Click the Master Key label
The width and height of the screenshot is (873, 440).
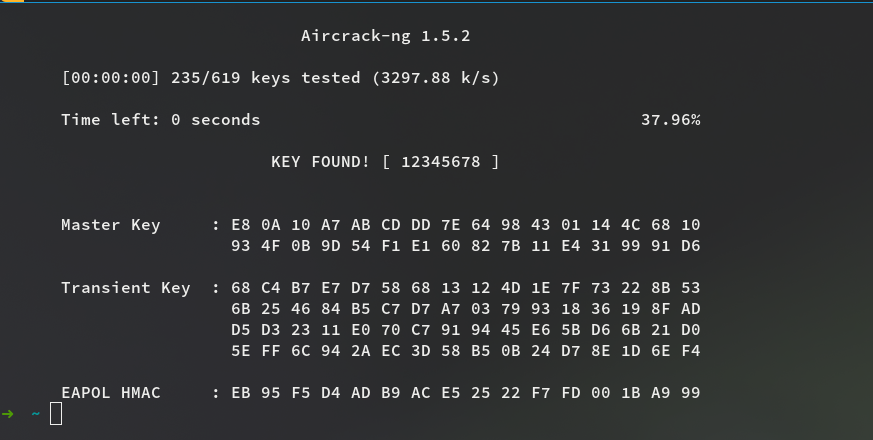click(110, 225)
